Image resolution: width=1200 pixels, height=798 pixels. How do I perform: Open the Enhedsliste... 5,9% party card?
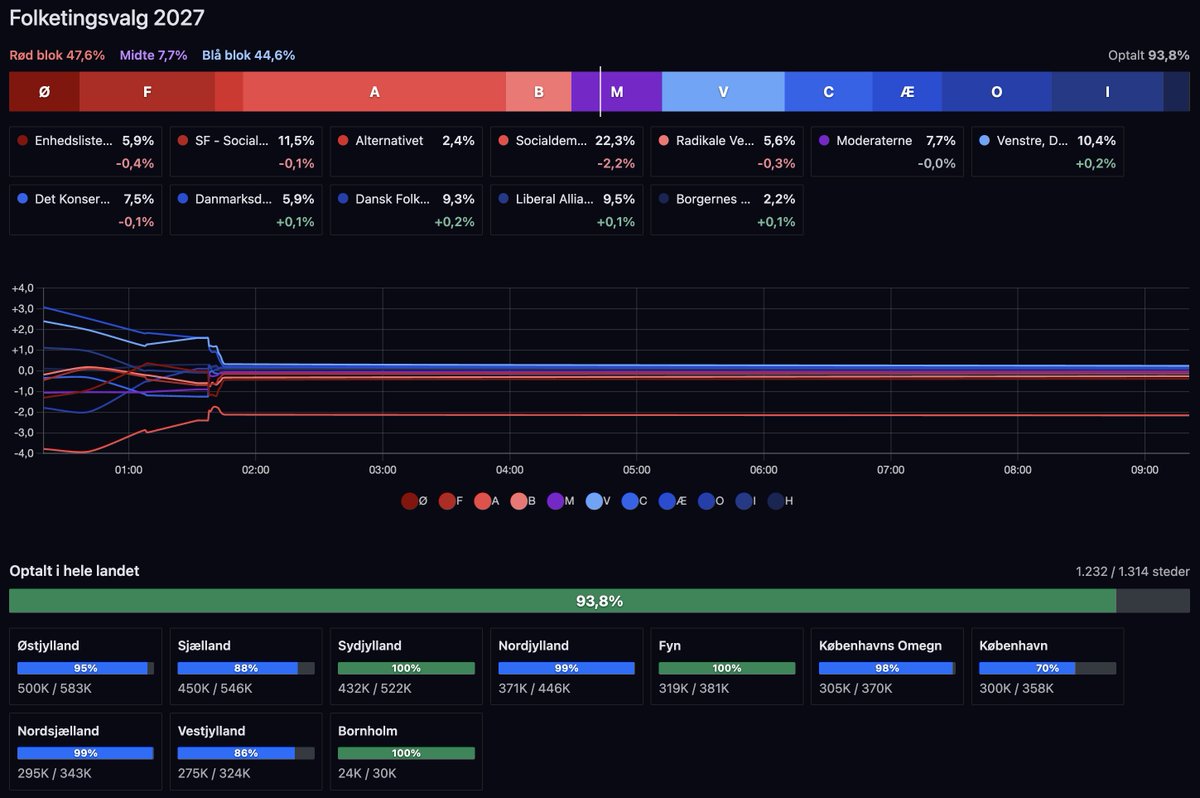coord(85,151)
